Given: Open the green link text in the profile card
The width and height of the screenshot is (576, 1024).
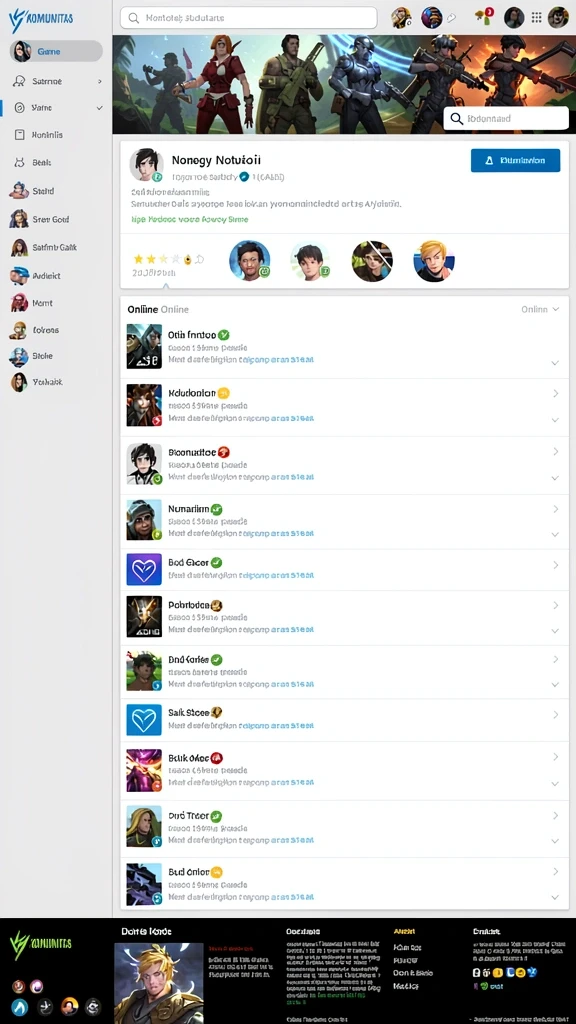Looking at the screenshot, I should click(x=190, y=219).
